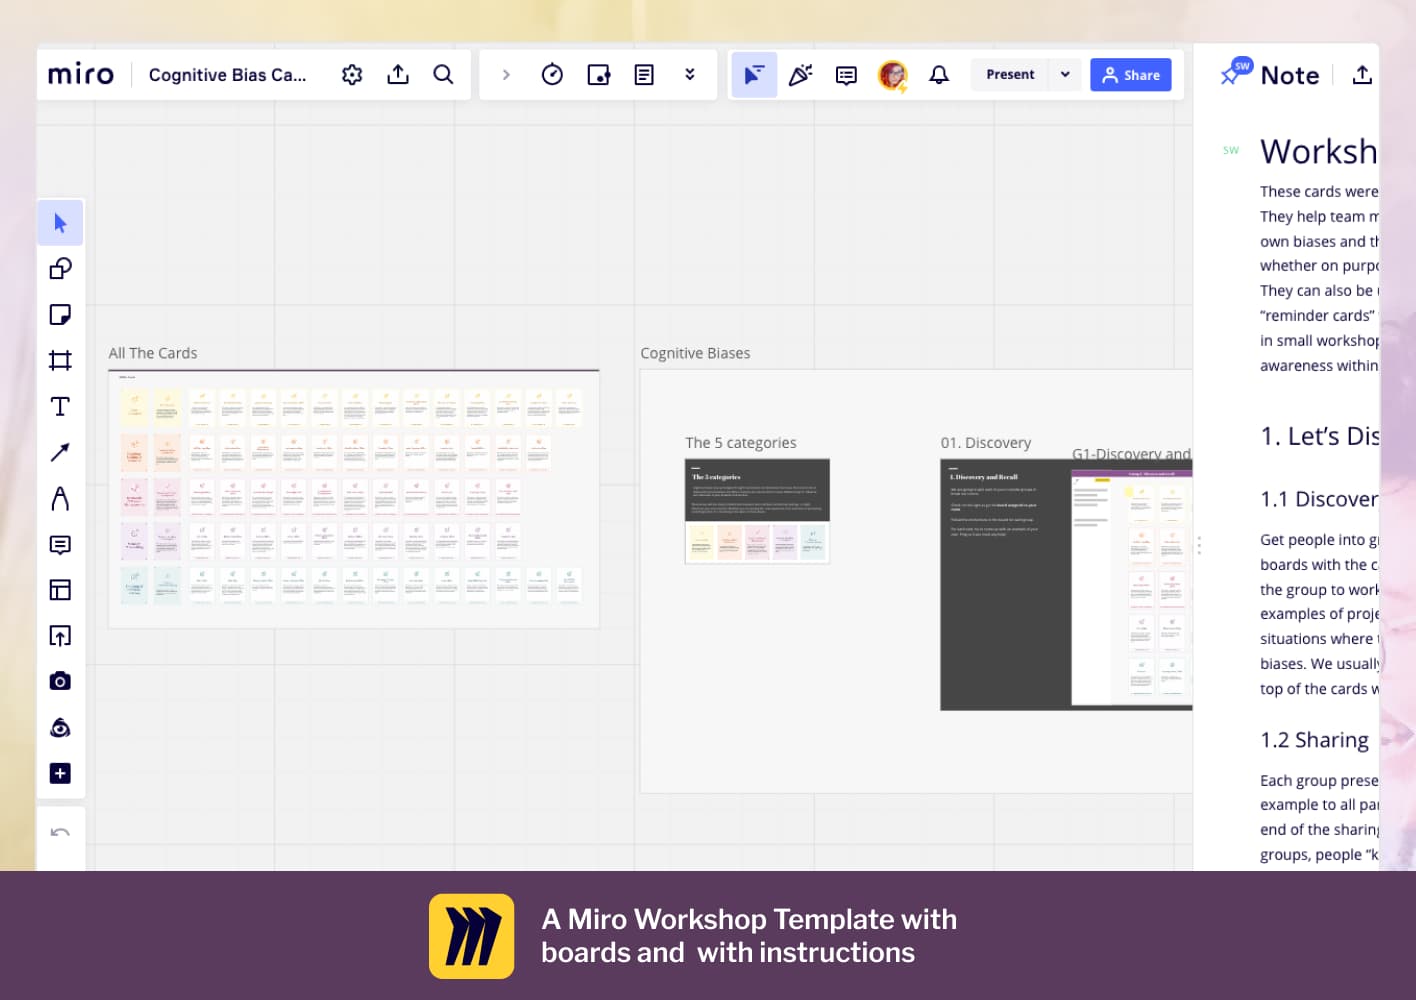Open the Present dropdown arrow
Viewport: 1416px width, 1000px height.
(1065, 75)
